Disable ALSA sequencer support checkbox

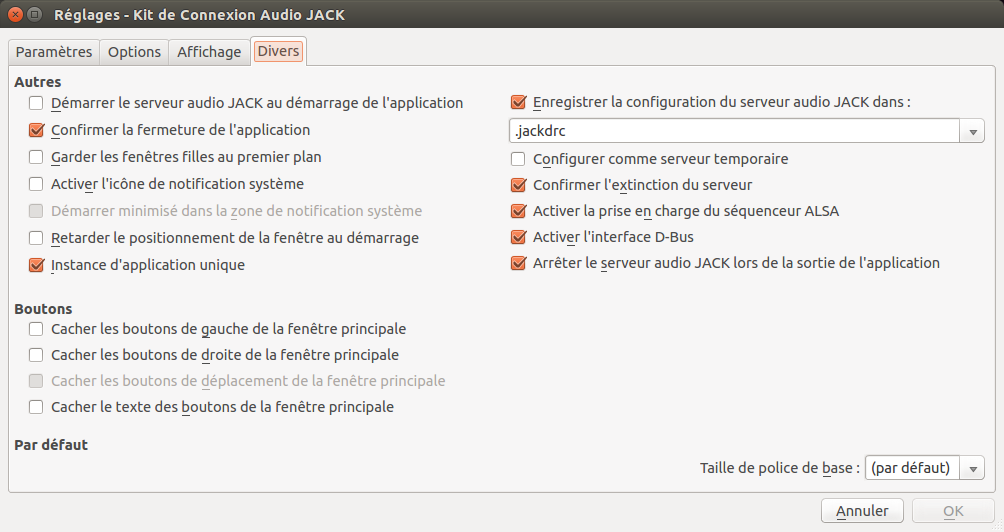(x=518, y=211)
